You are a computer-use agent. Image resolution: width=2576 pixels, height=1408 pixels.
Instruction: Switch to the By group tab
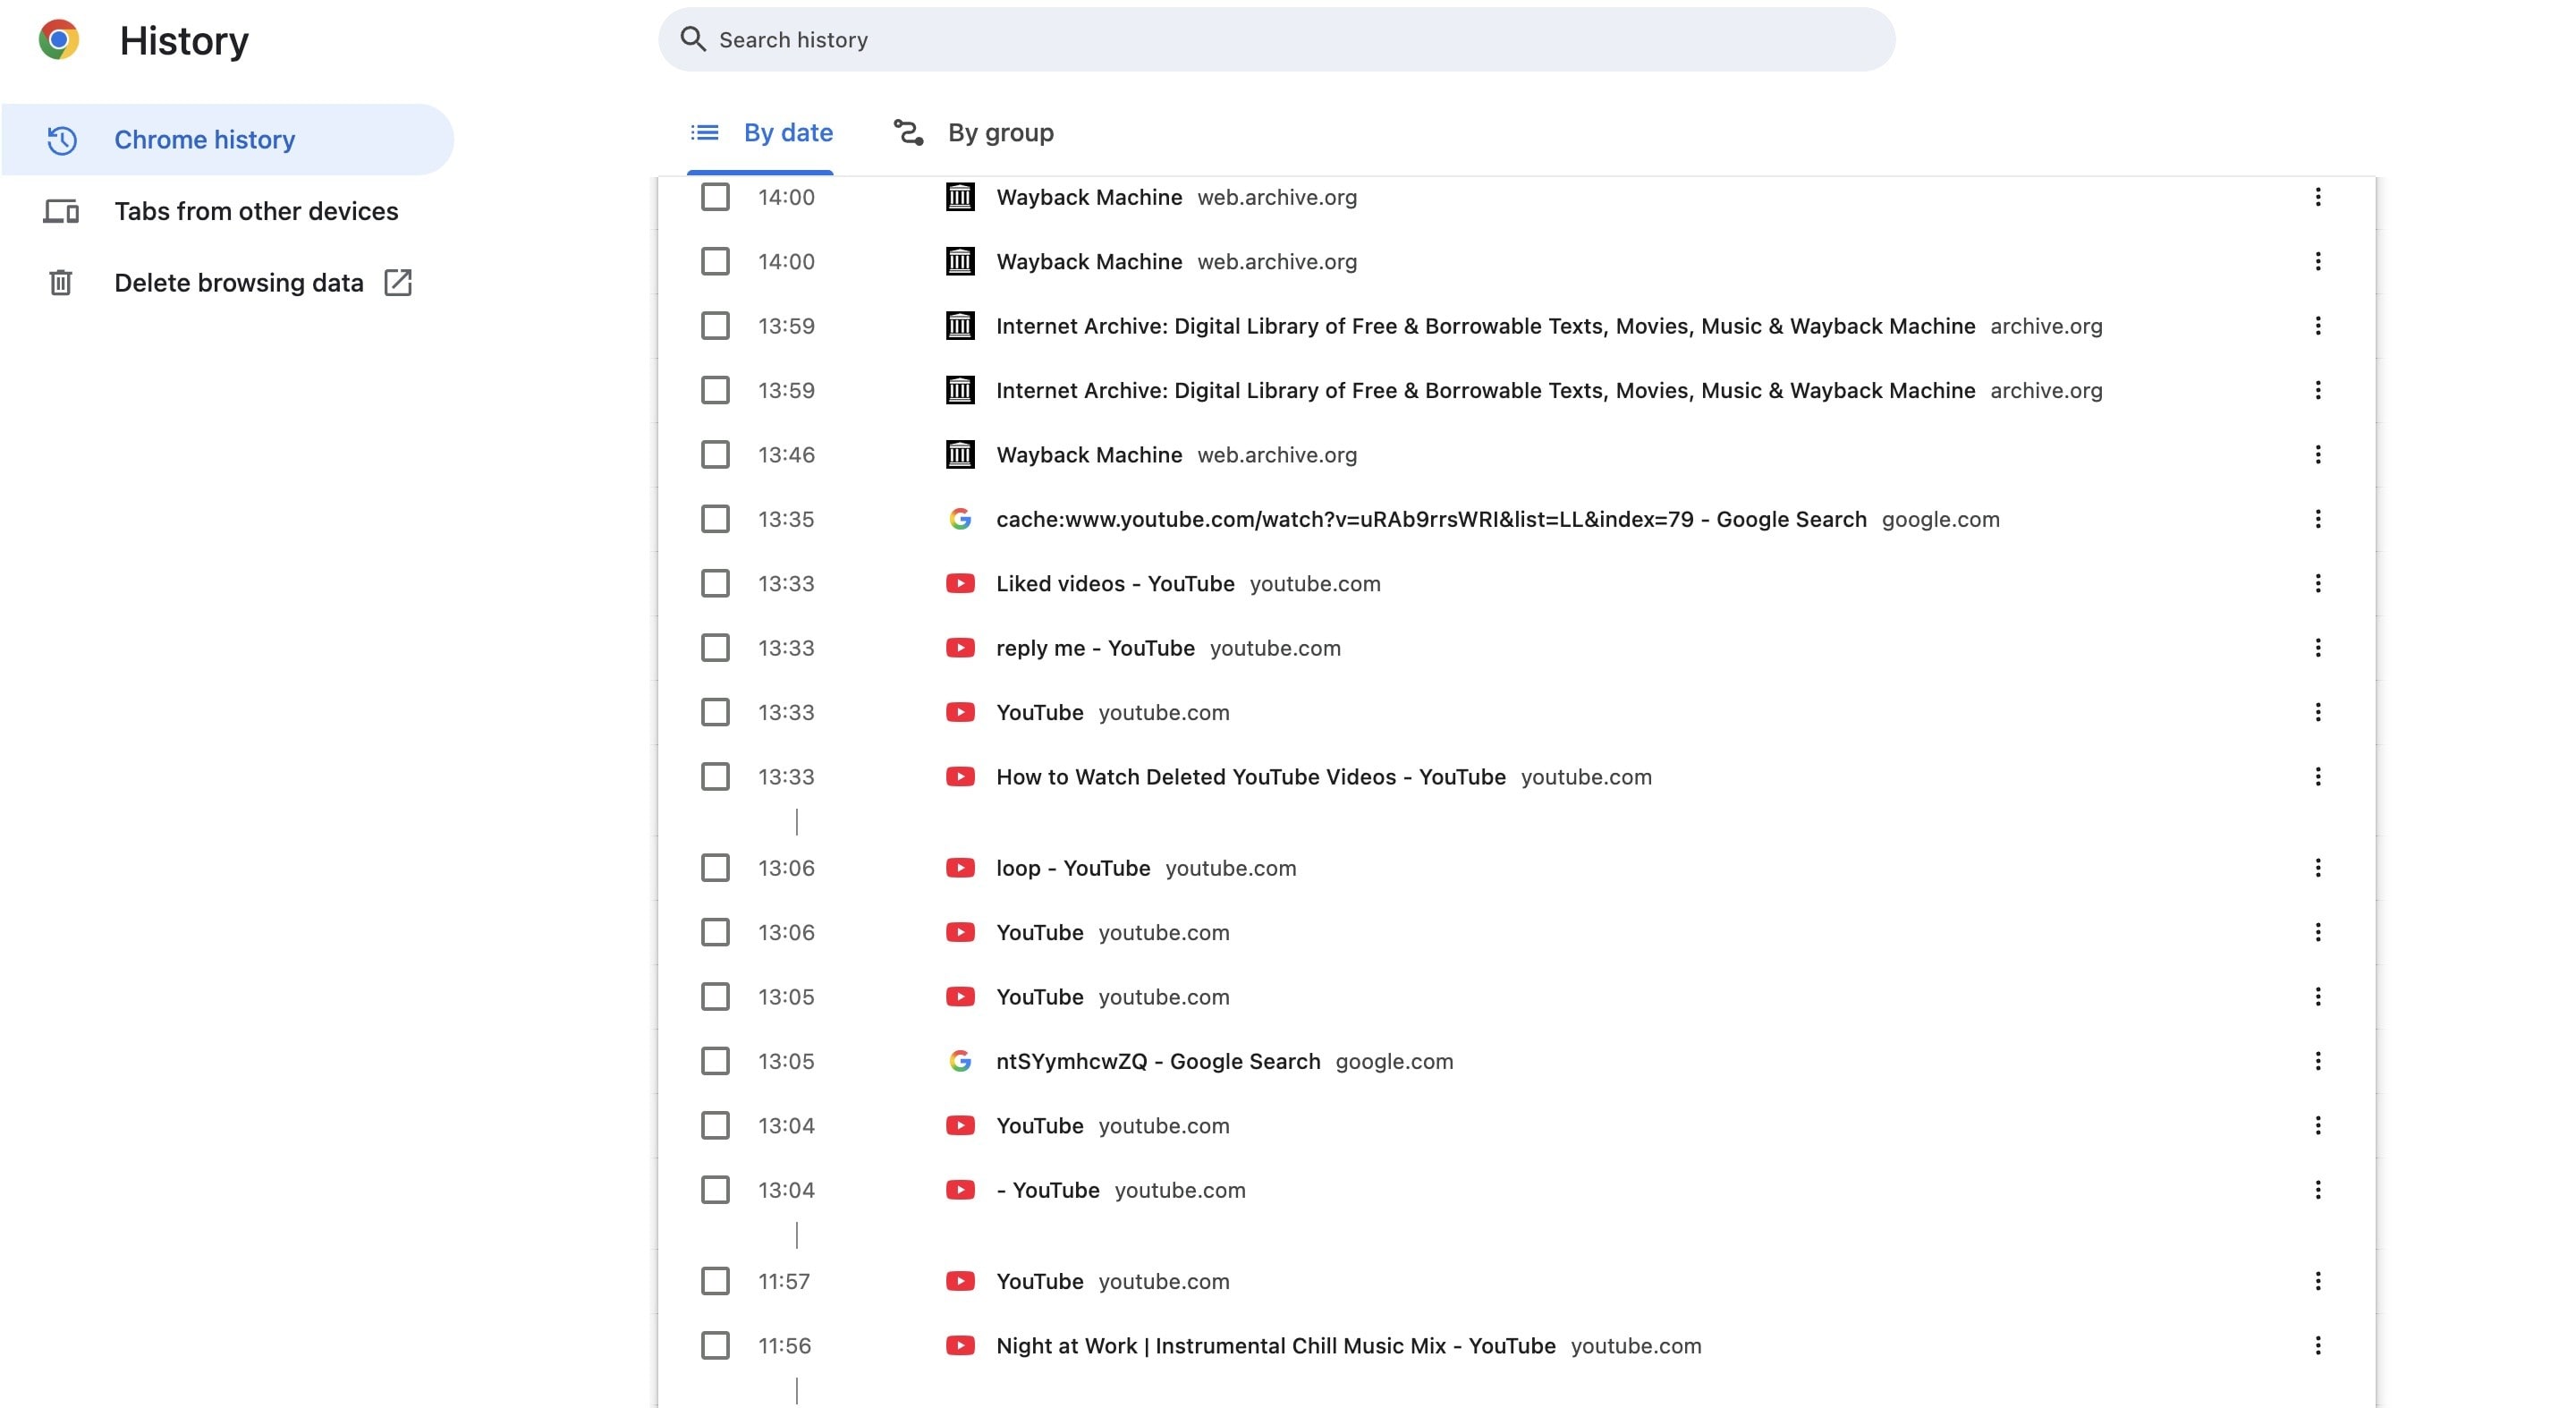973,133
